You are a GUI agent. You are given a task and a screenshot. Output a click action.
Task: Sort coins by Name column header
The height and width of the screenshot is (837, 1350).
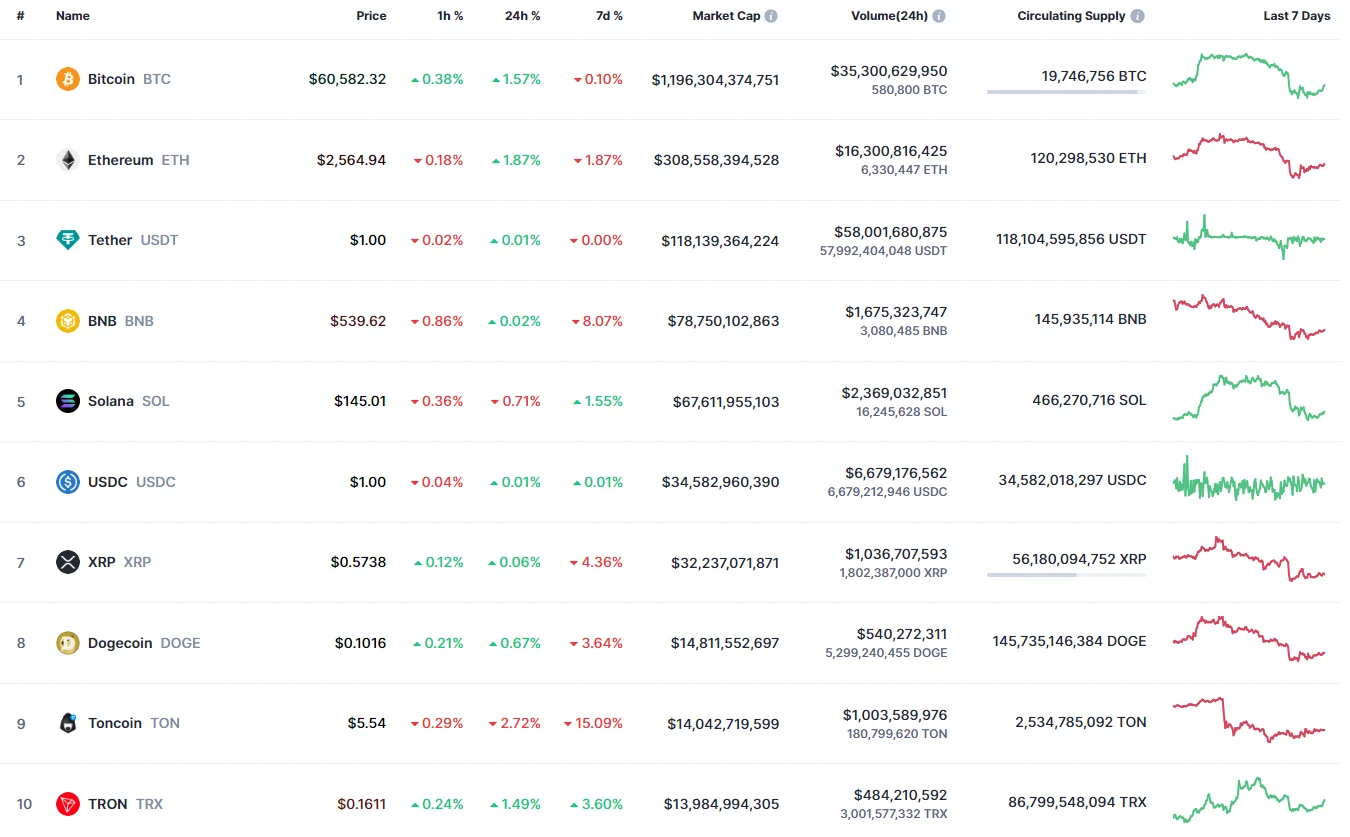coord(73,16)
